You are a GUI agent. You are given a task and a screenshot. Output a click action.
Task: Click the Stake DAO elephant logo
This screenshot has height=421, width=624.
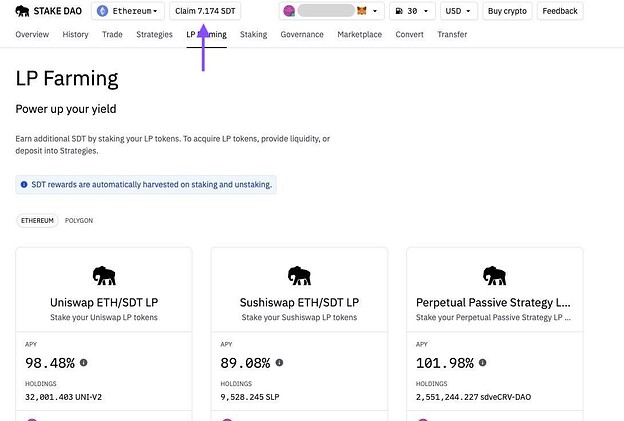[22, 11]
